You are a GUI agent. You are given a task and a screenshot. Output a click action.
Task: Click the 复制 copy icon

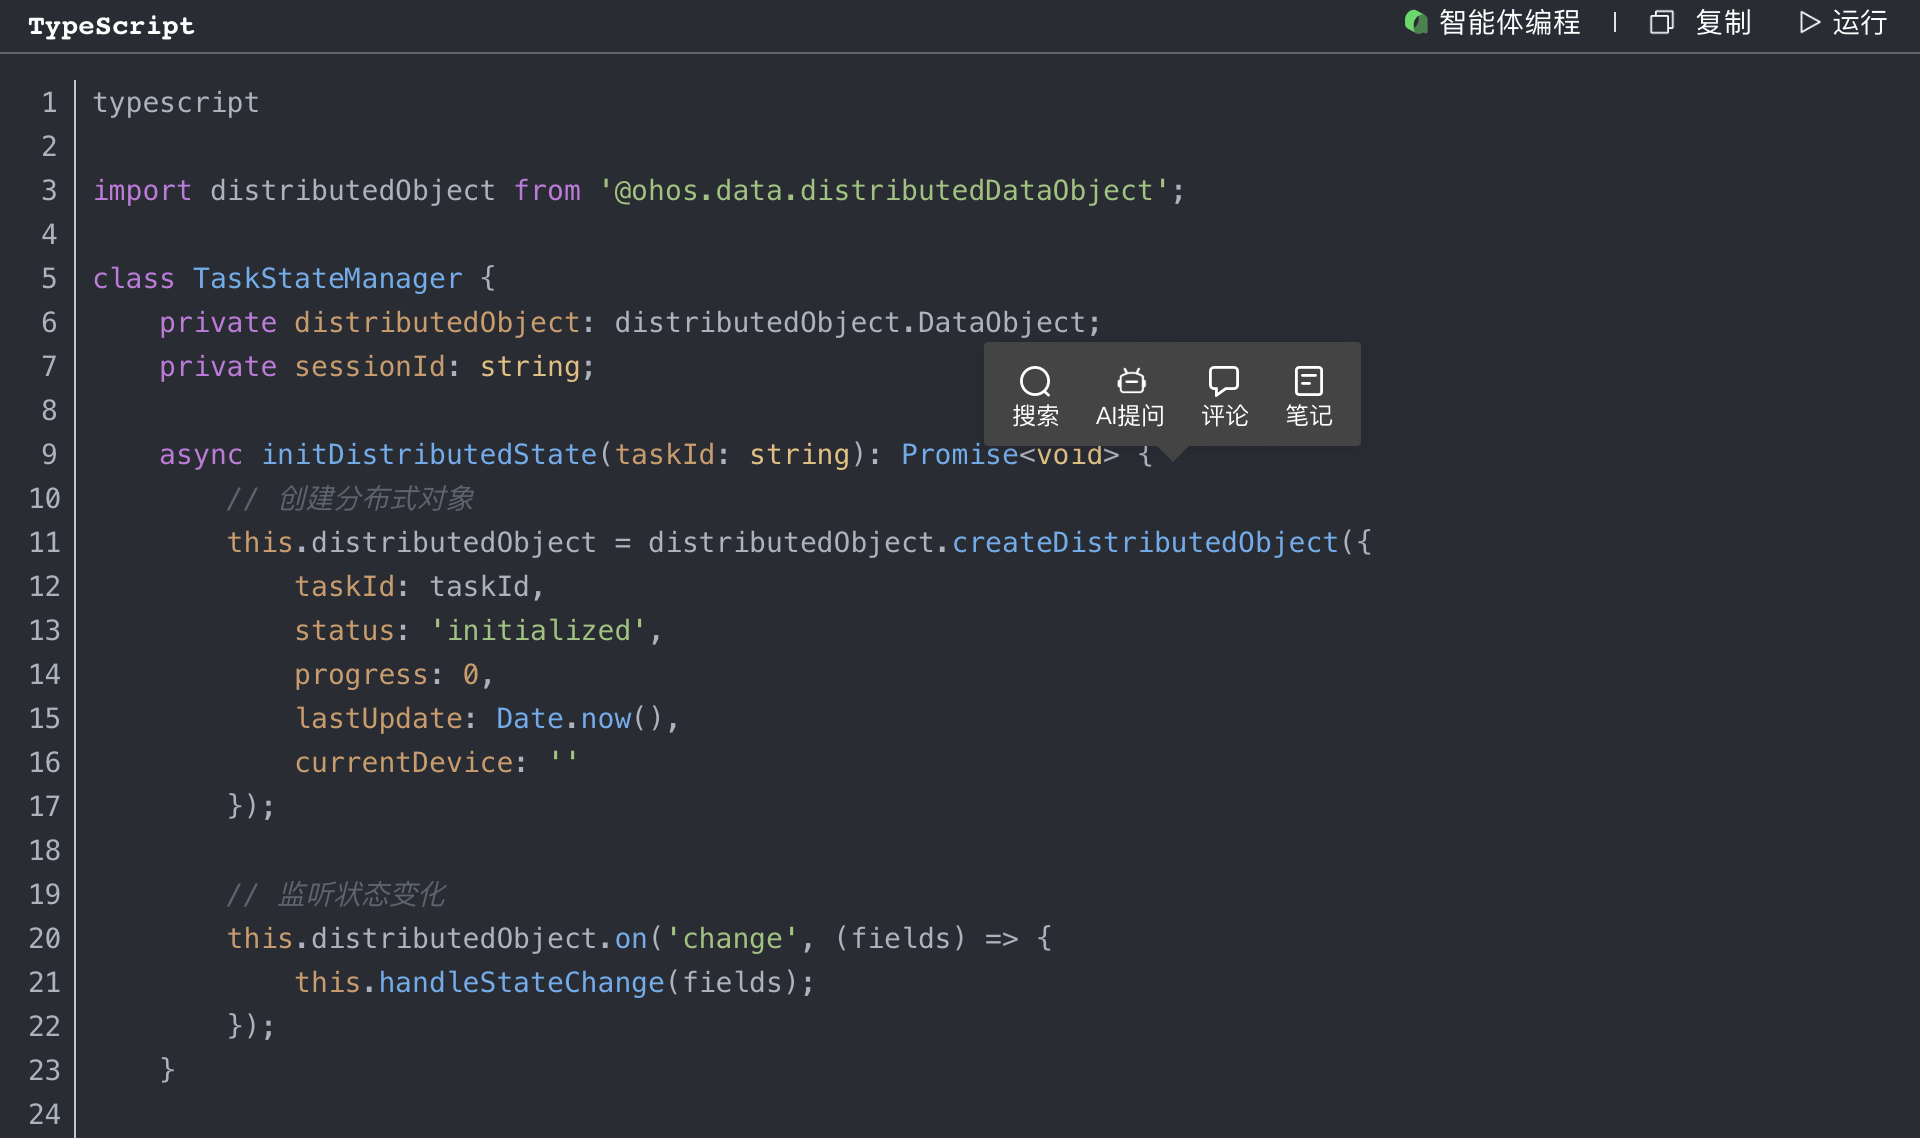point(1661,23)
